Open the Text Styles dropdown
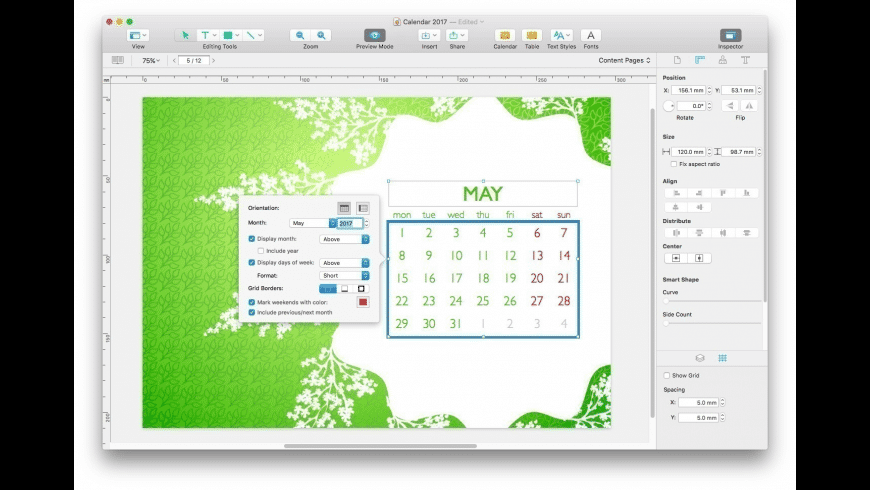 tap(561, 35)
